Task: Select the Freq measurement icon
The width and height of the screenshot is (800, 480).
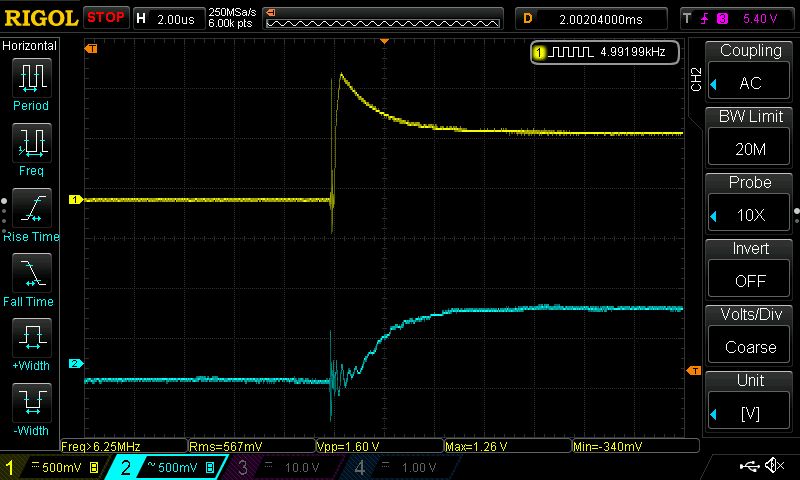Action: point(32,143)
